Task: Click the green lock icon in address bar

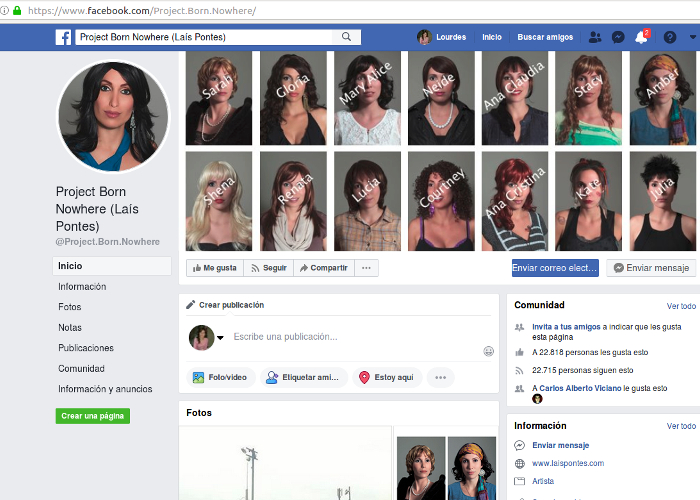Action: click(17, 10)
